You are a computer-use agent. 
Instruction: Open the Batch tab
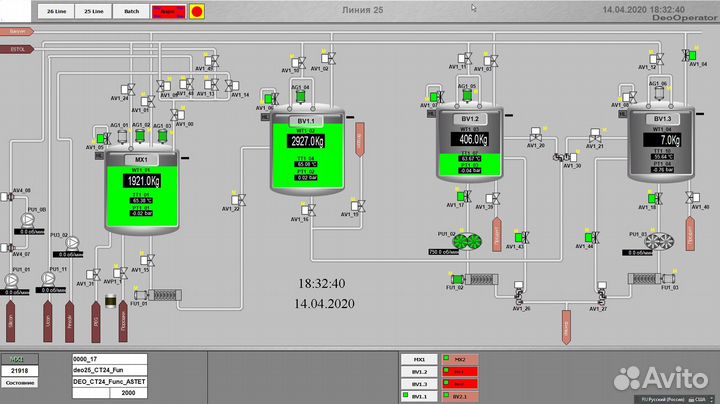pos(131,12)
